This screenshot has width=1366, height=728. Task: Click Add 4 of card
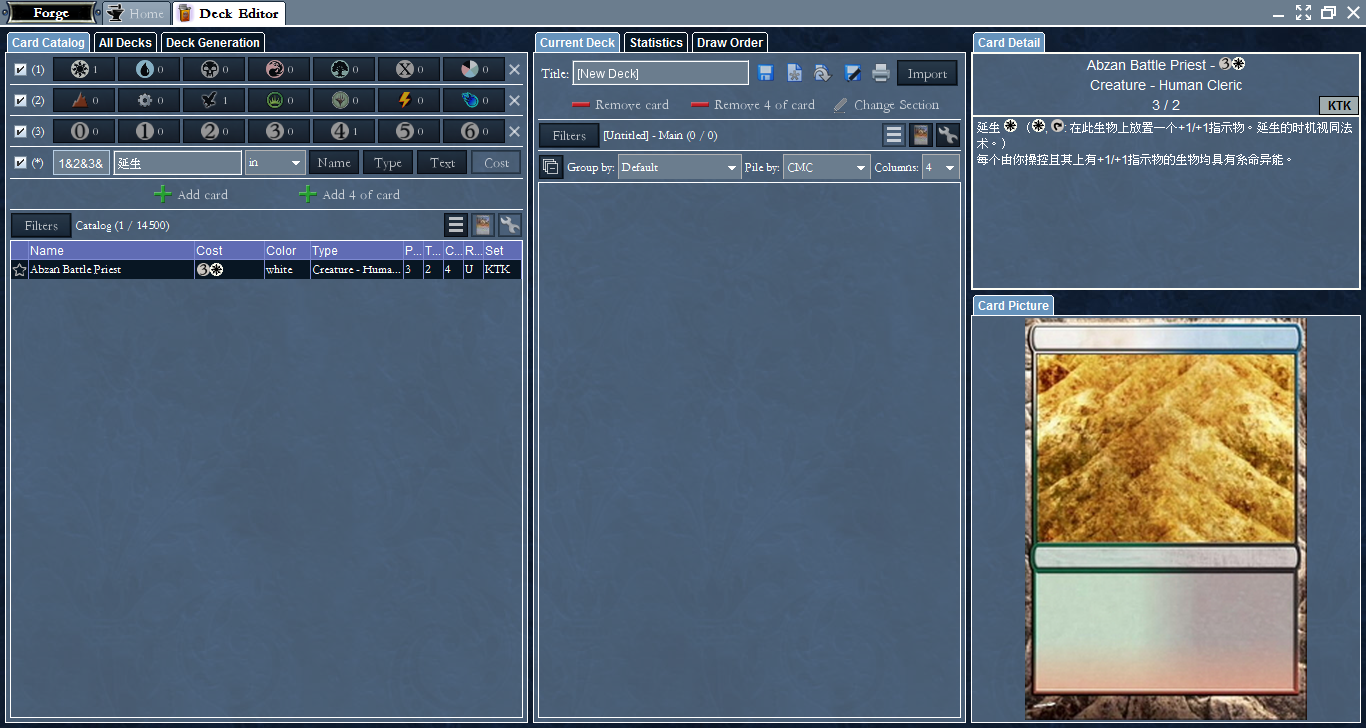[350, 195]
